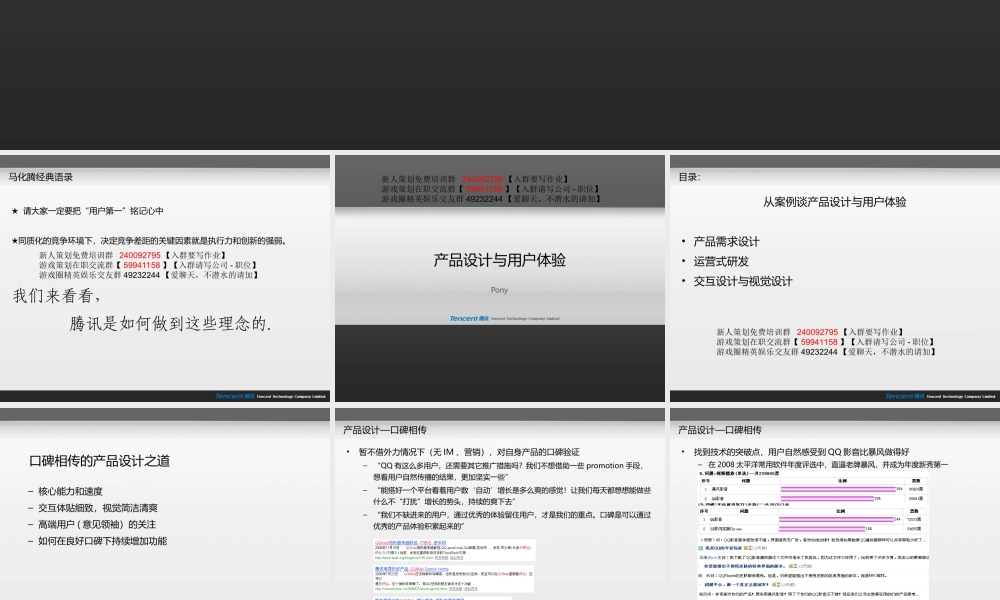Click the heading 目录:

click(x=689, y=177)
